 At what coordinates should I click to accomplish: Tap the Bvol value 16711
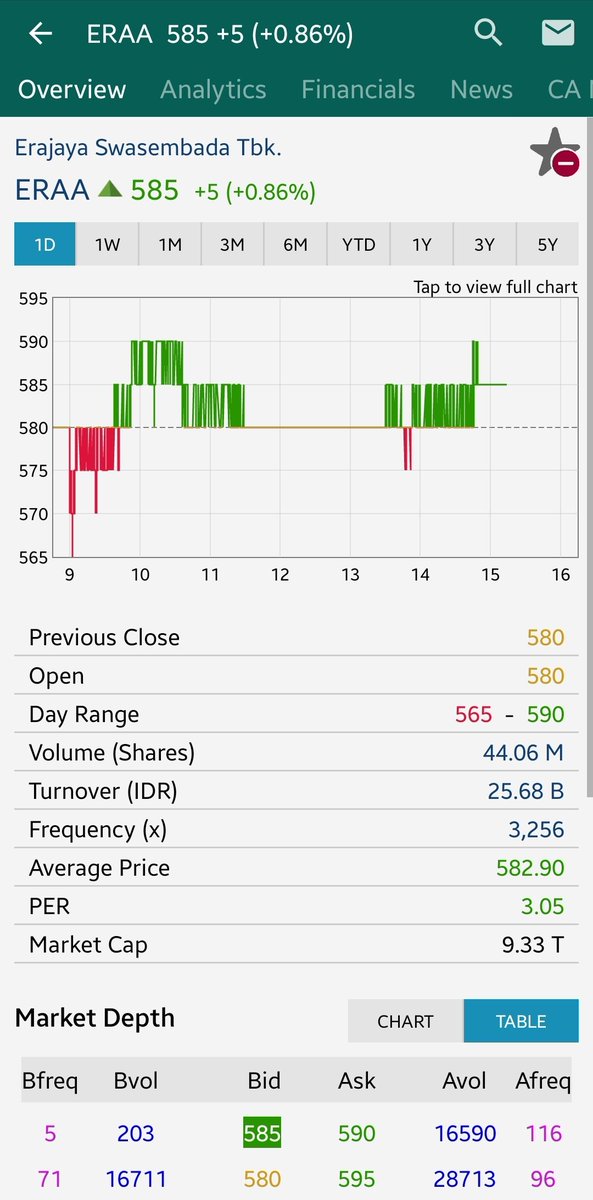136,1179
